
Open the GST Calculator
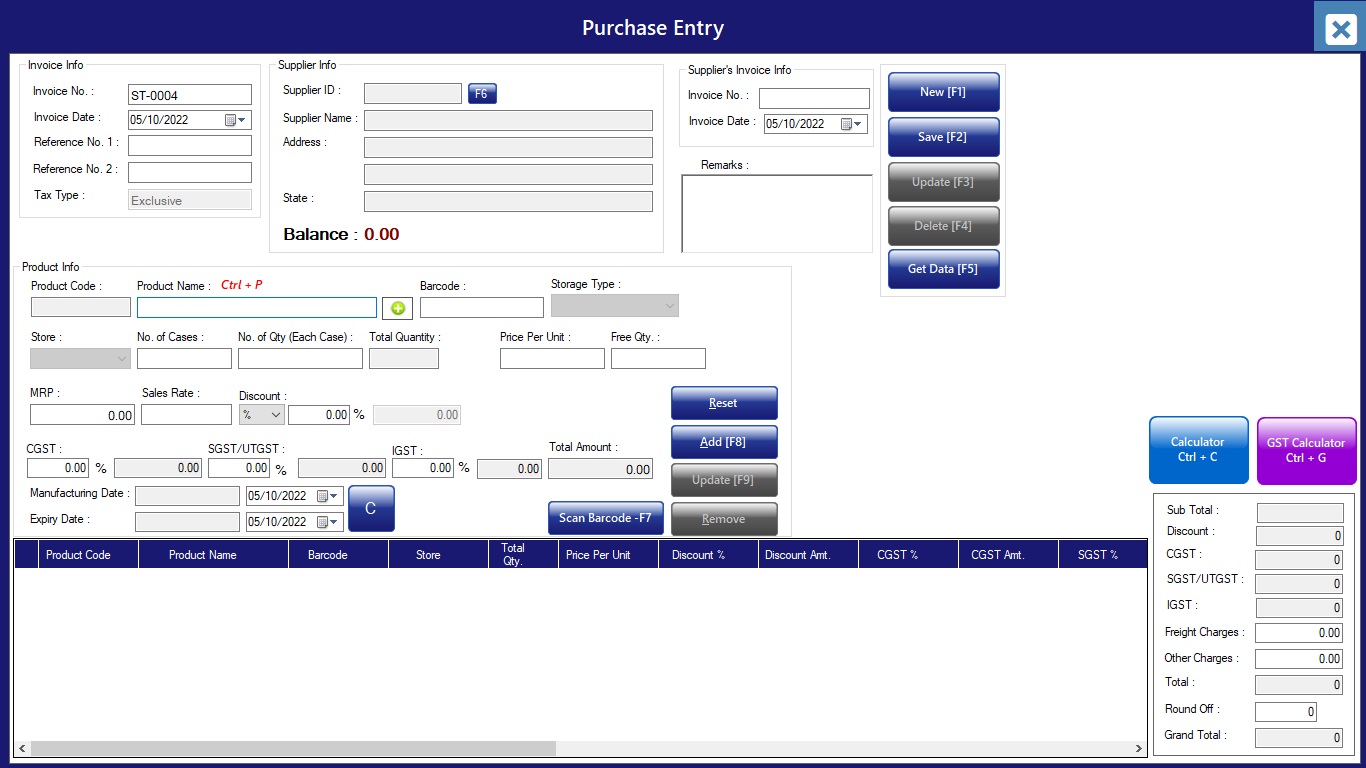point(1306,450)
